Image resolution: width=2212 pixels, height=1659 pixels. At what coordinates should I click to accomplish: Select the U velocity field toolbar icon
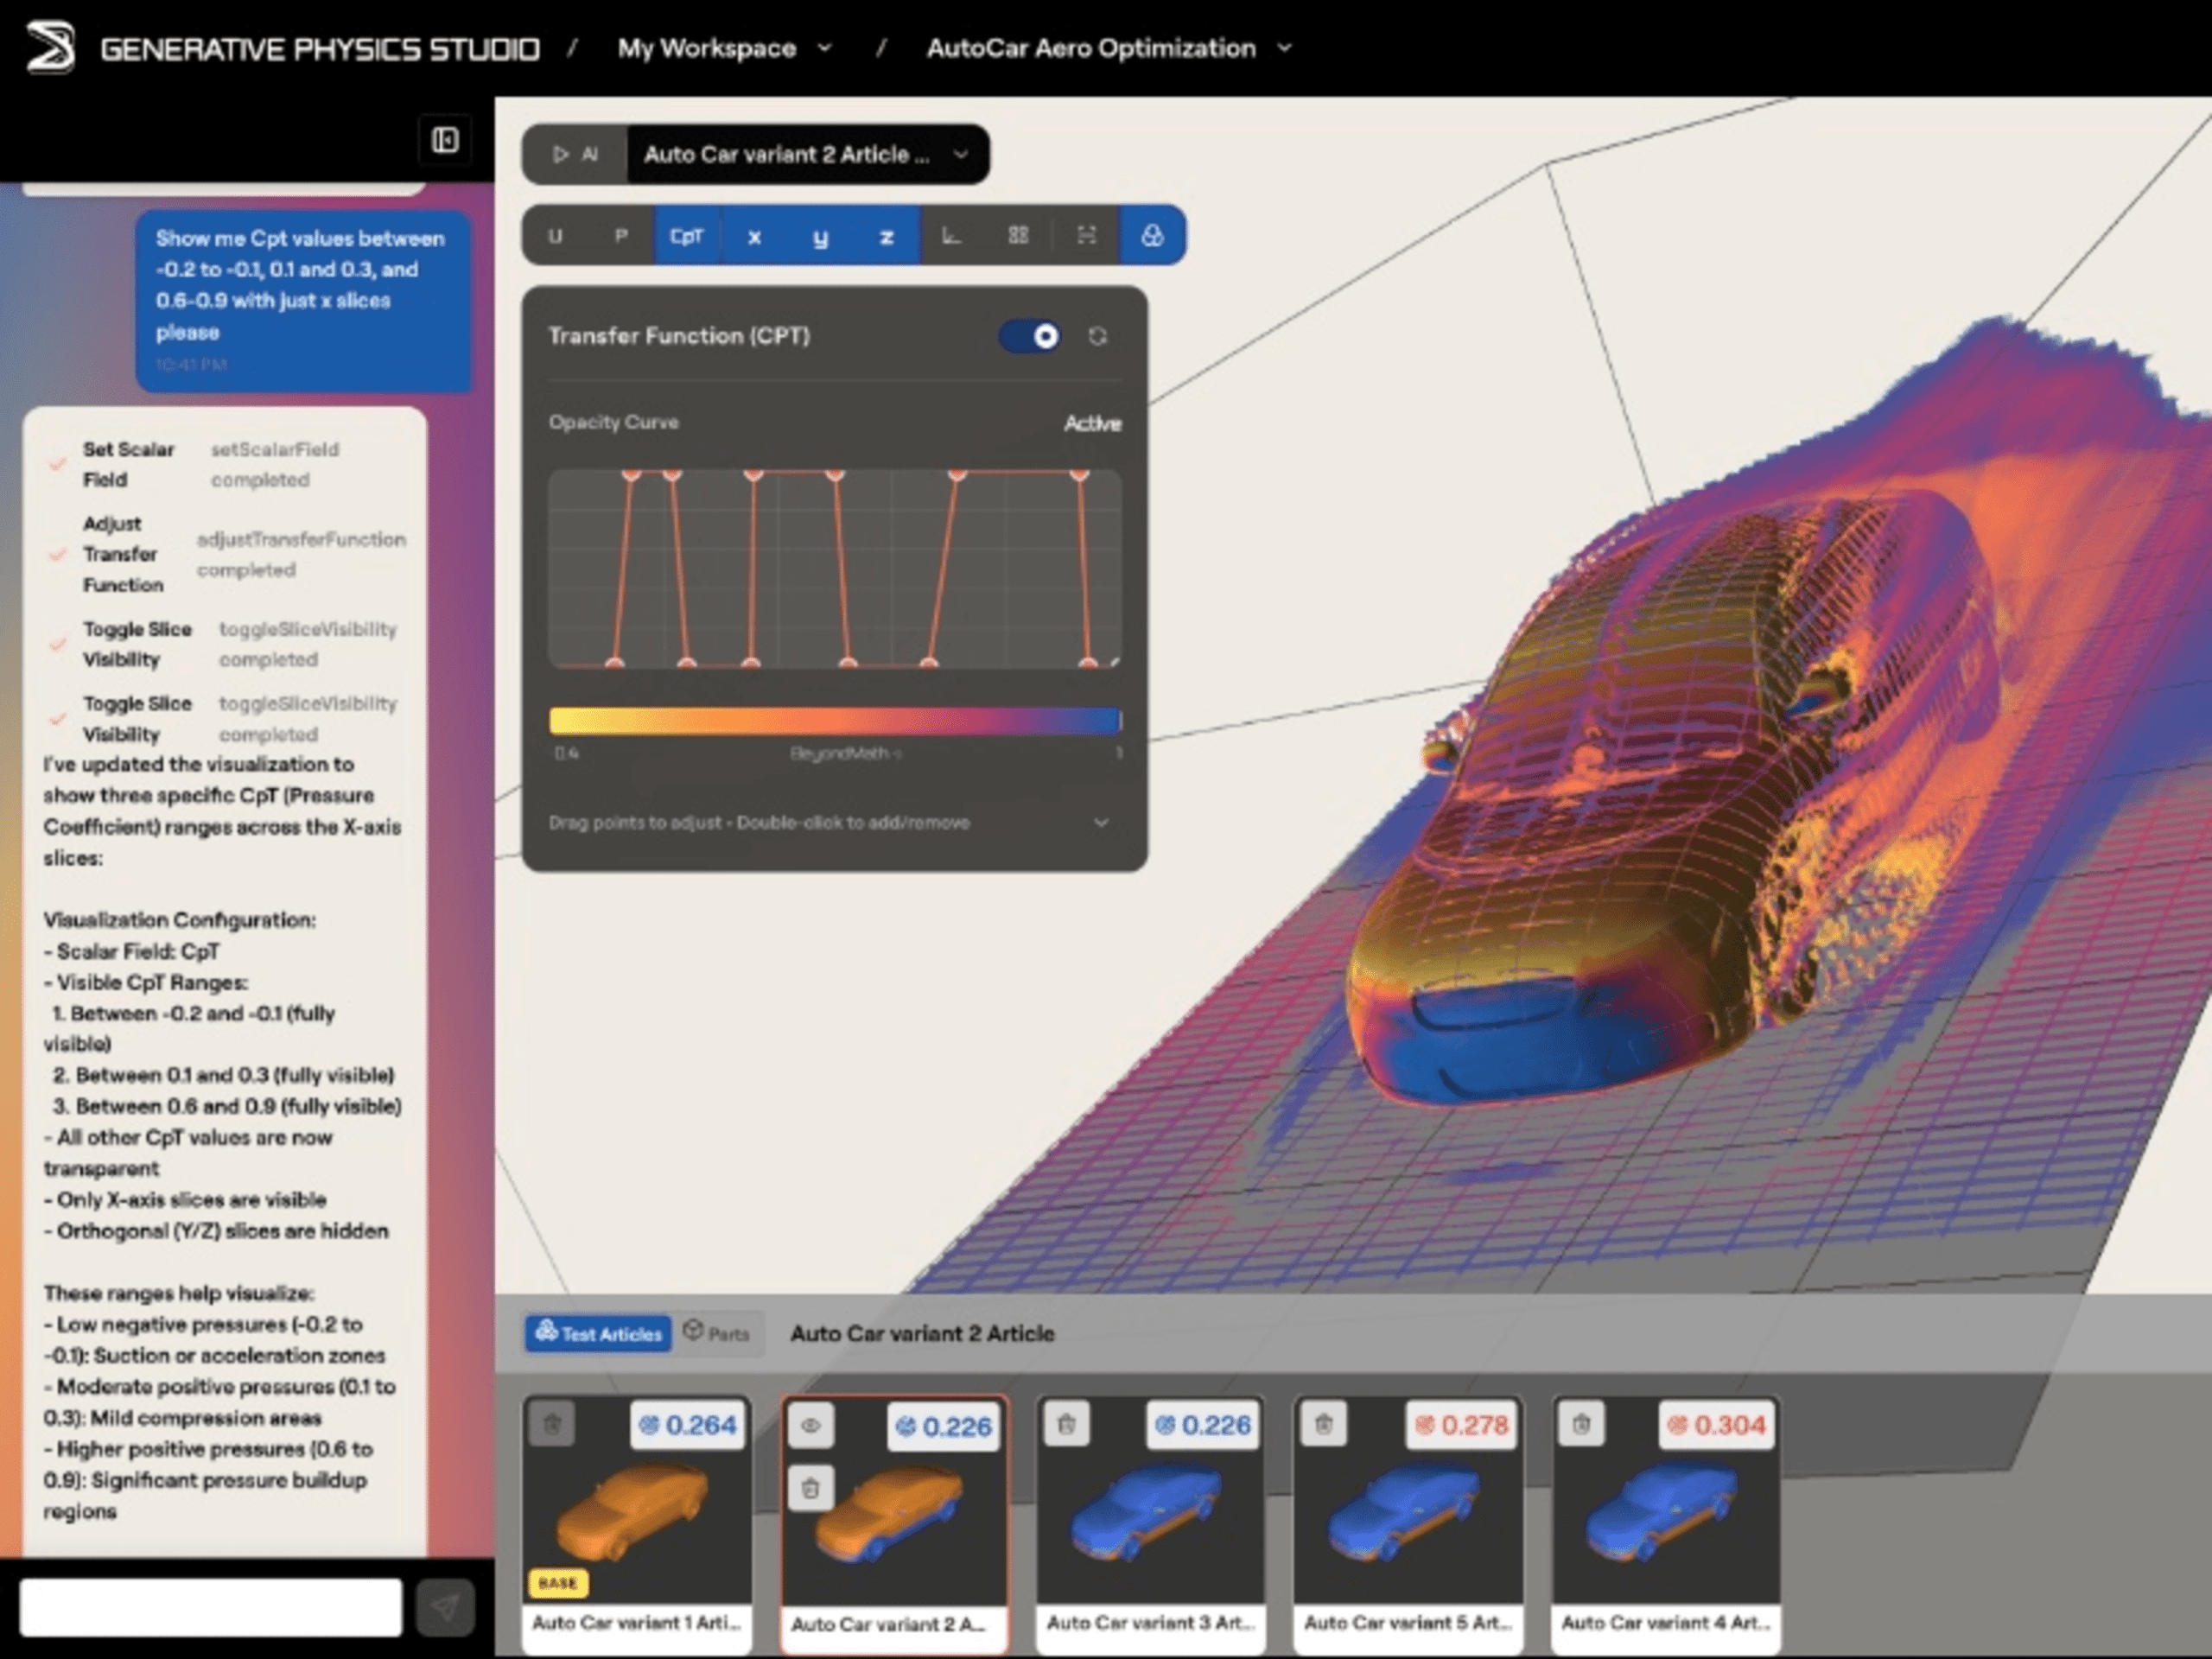coord(557,236)
